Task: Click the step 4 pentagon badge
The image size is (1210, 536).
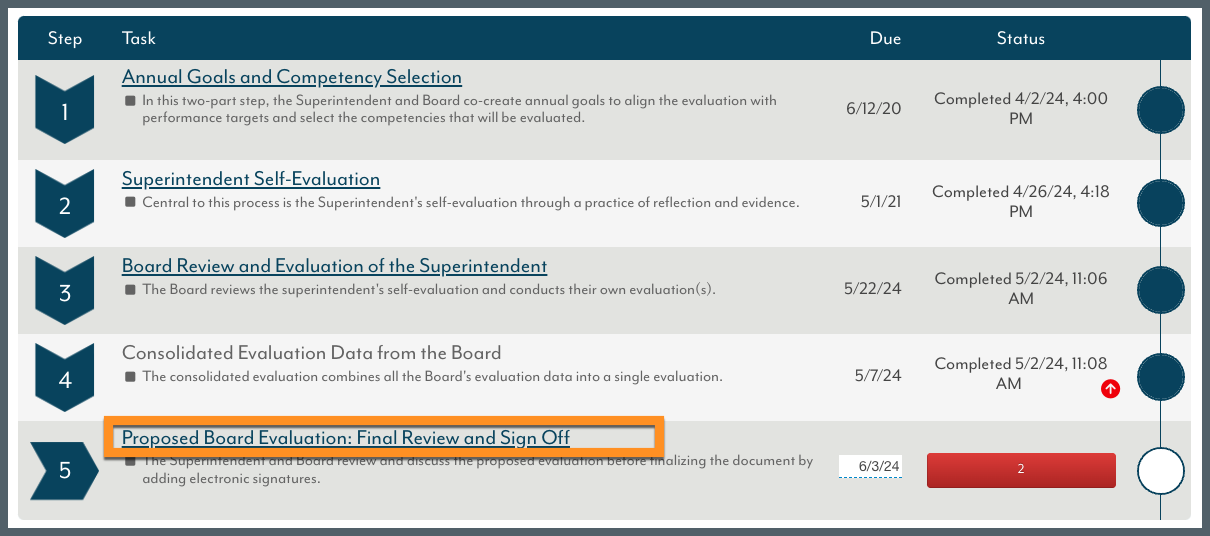Action: [65, 379]
